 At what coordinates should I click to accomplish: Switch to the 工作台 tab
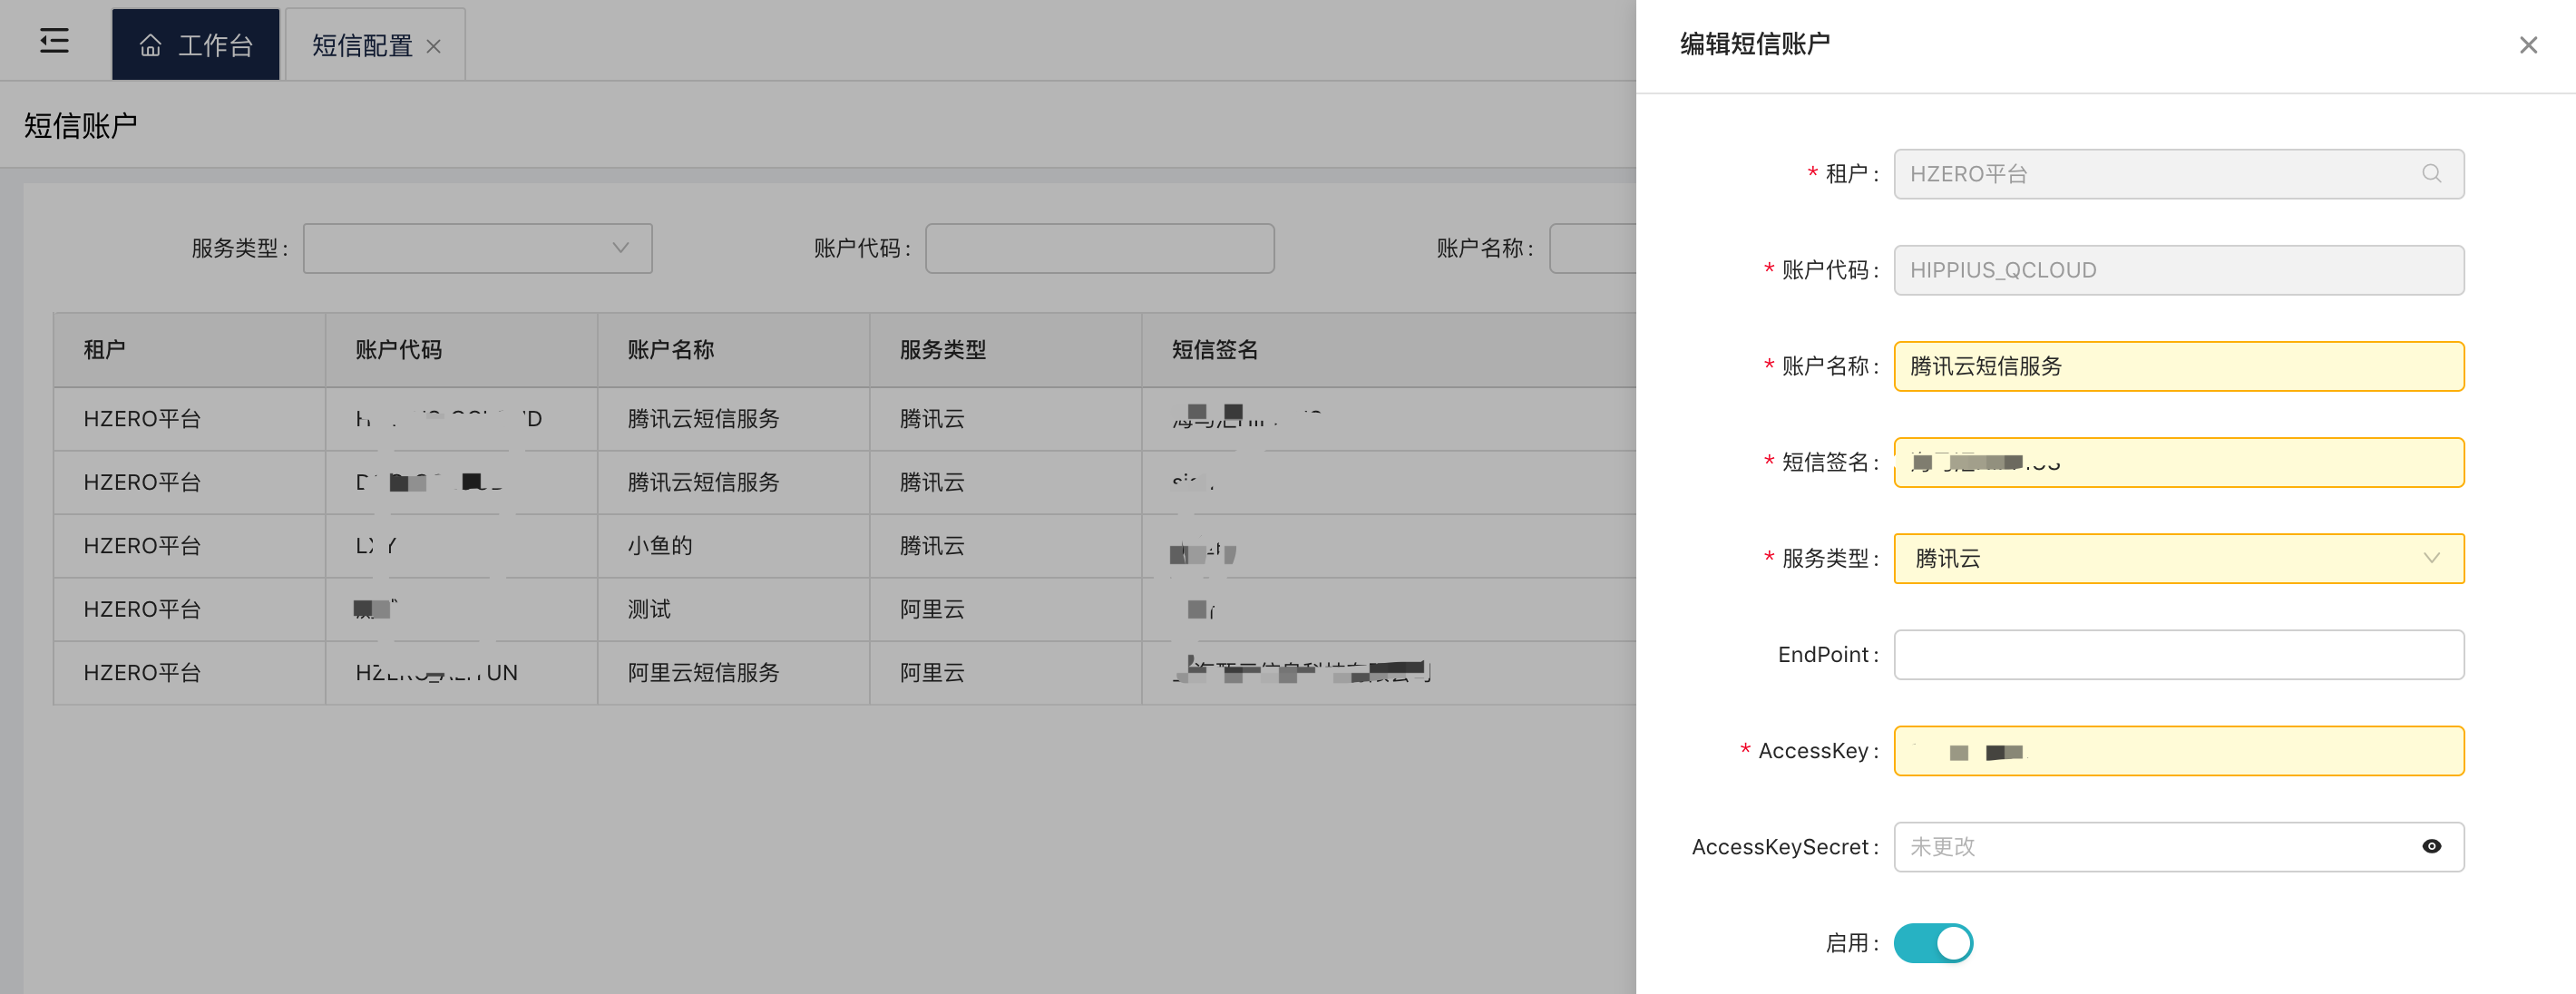click(x=196, y=45)
